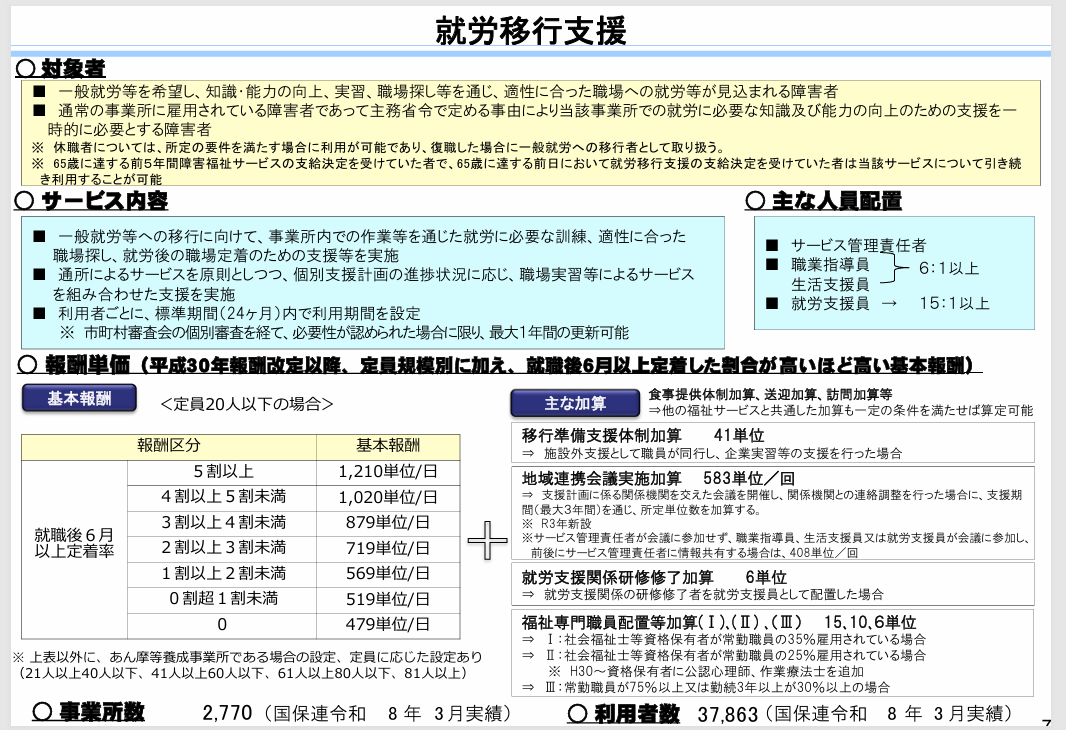Click the 就労移行支援 page title
This screenshot has height=730, width=1066.
coord(531,31)
